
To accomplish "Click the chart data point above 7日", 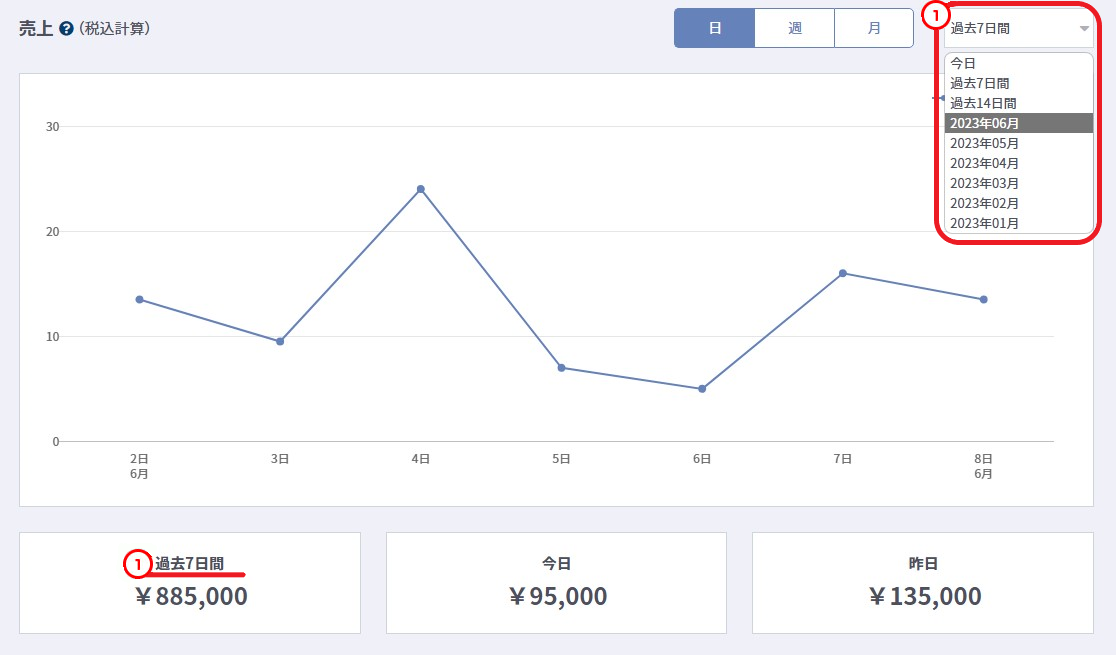I will pos(843,273).
